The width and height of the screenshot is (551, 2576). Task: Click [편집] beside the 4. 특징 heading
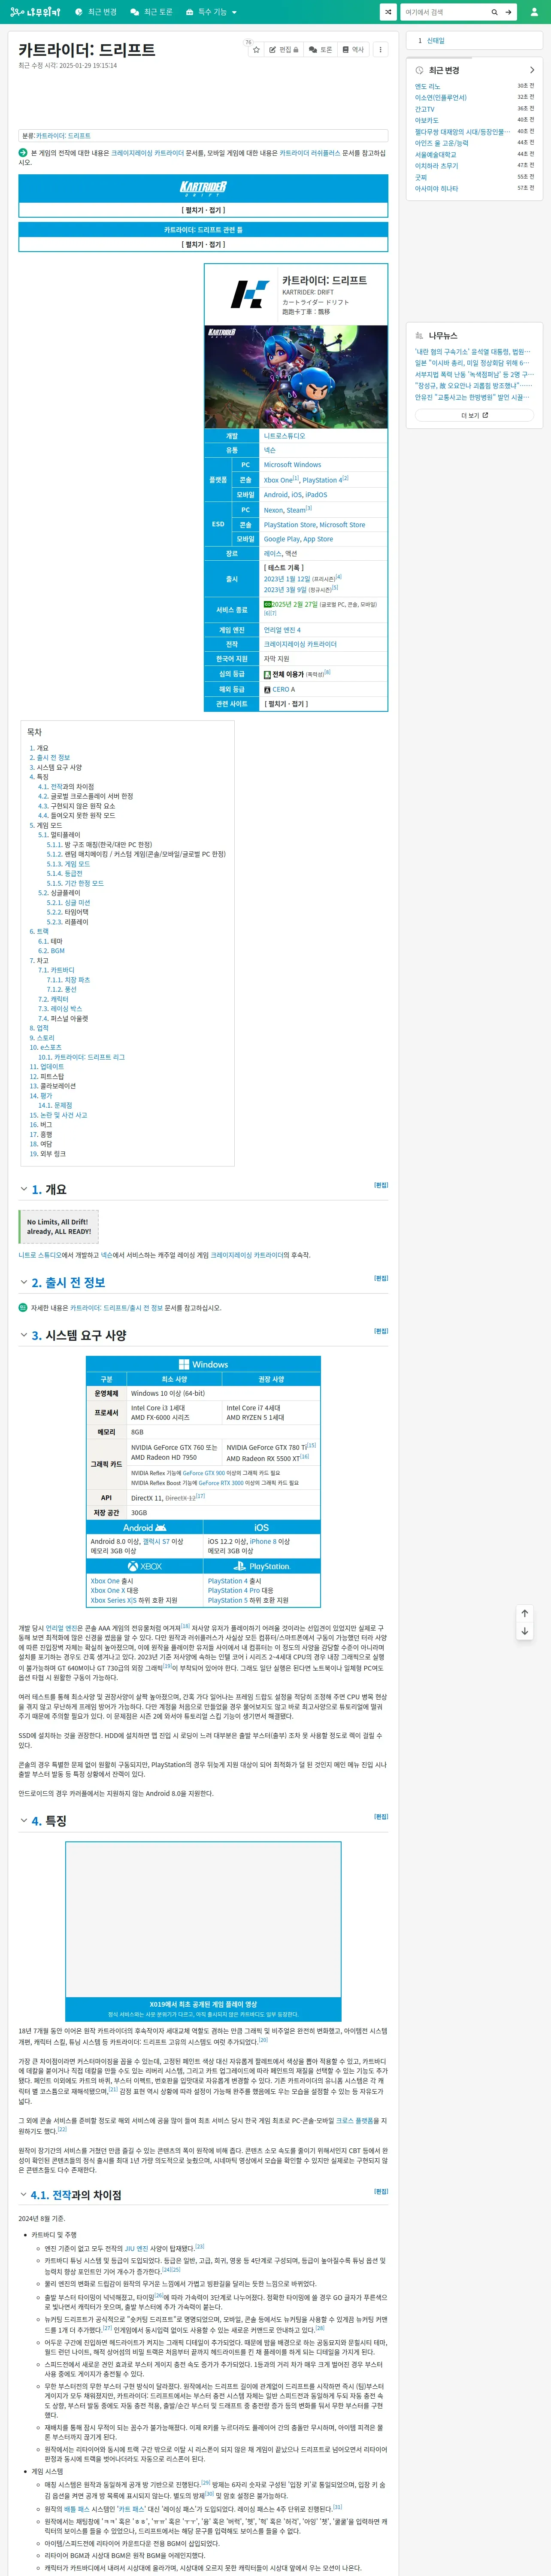click(381, 1817)
